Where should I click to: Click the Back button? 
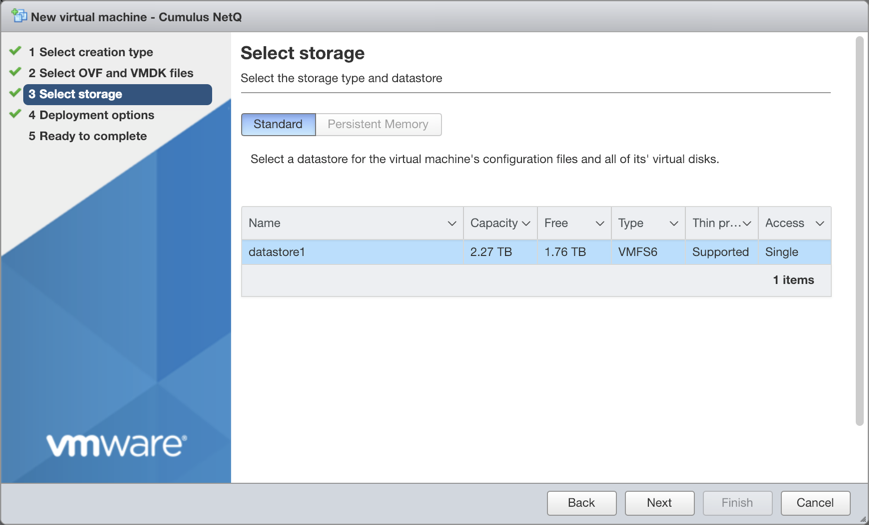[581, 502]
